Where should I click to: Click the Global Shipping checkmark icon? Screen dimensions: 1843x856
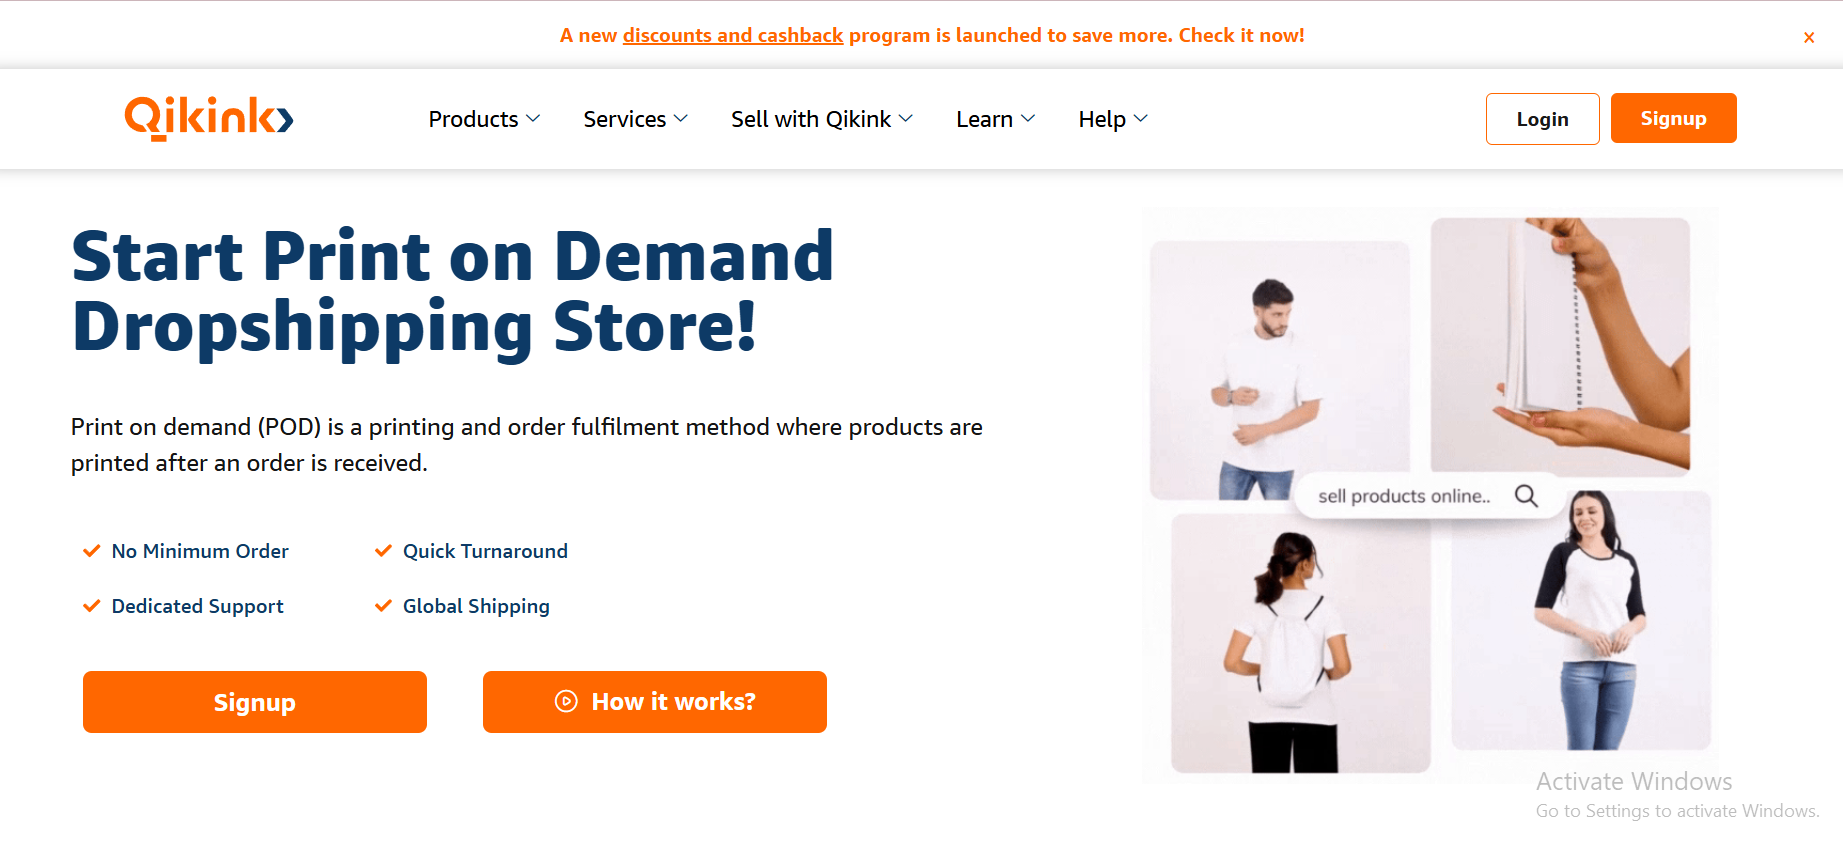pos(383,606)
